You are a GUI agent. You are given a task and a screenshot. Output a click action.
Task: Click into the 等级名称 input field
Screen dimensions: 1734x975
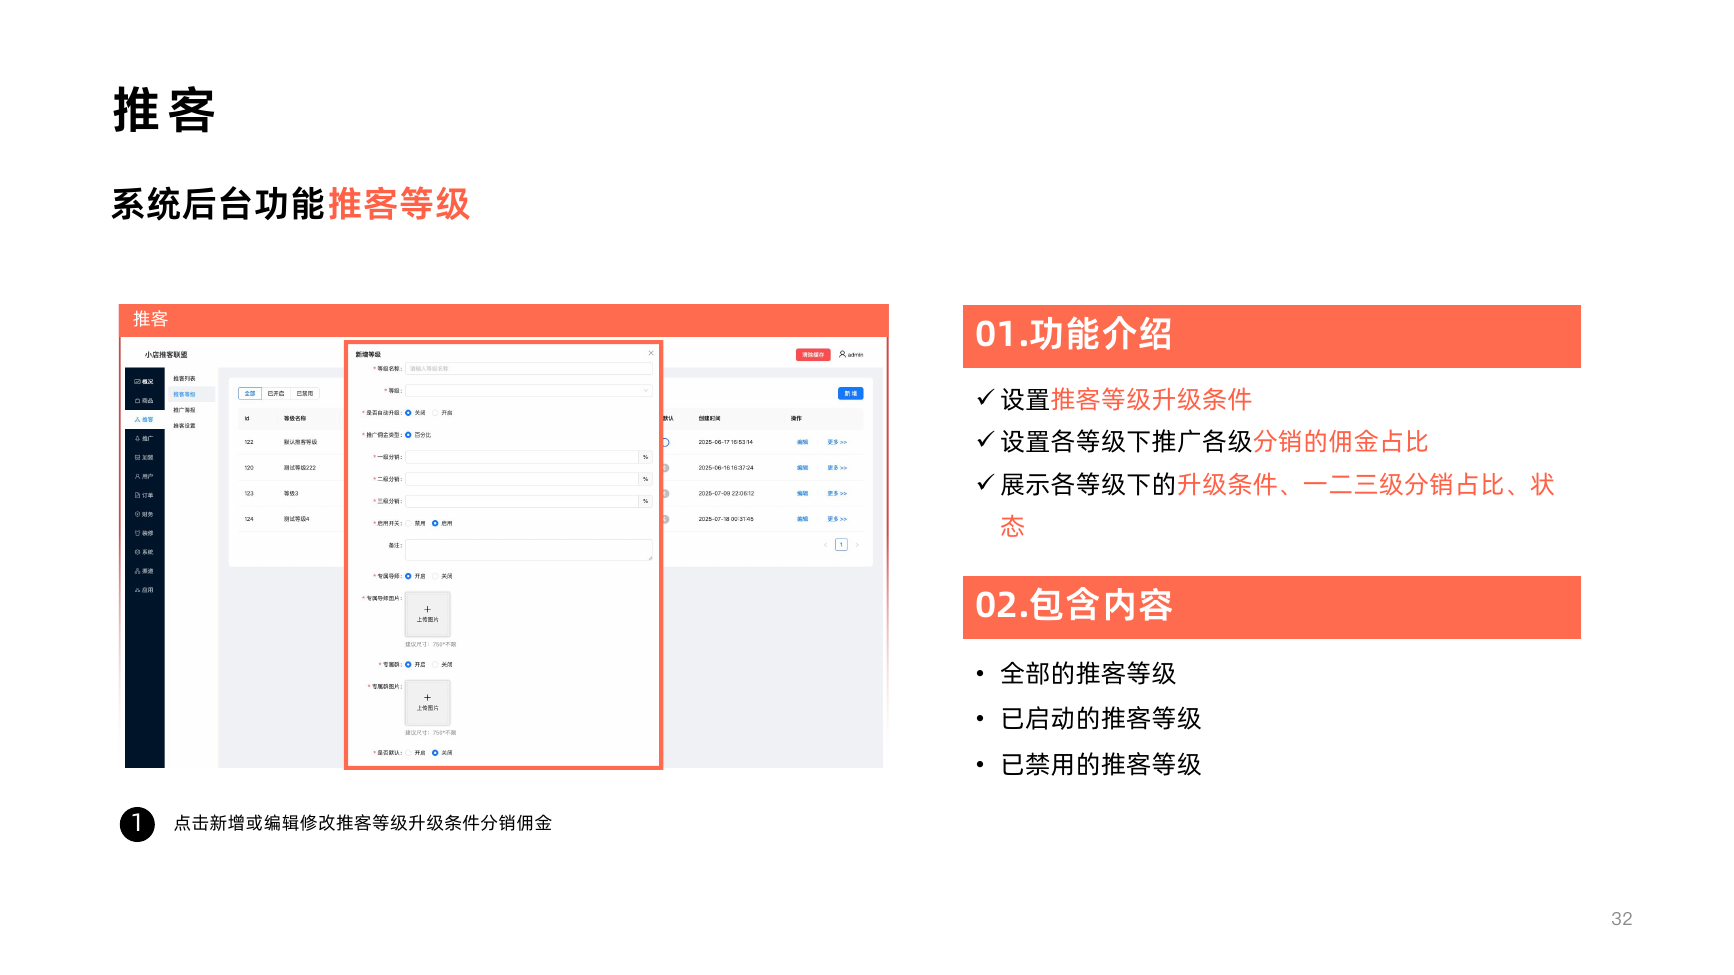point(529,369)
